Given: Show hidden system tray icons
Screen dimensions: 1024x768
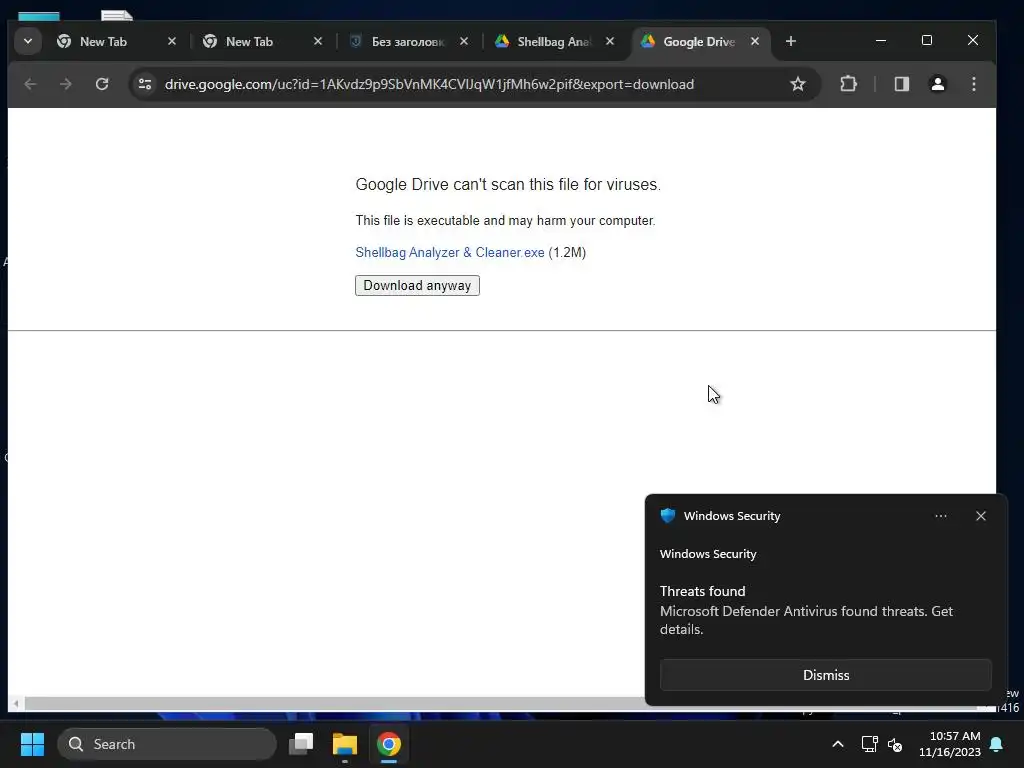Looking at the screenshot, I should click(x=838, y=744).
